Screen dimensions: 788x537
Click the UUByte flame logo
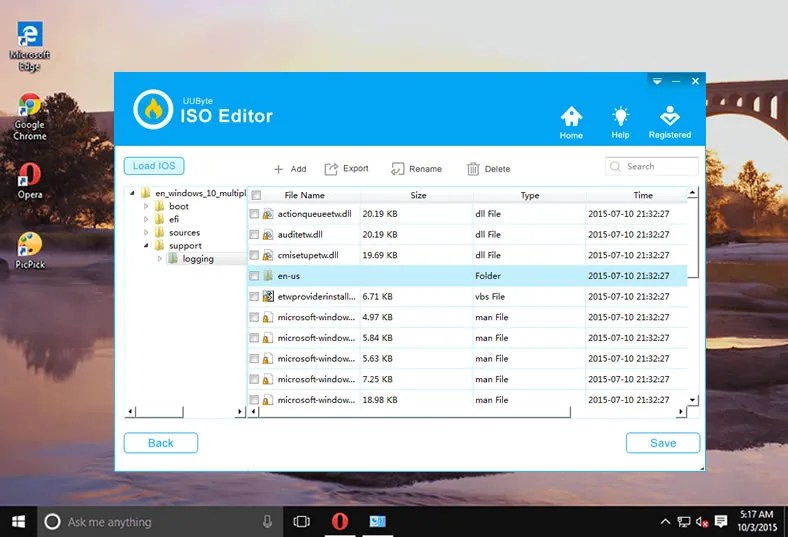153,109
